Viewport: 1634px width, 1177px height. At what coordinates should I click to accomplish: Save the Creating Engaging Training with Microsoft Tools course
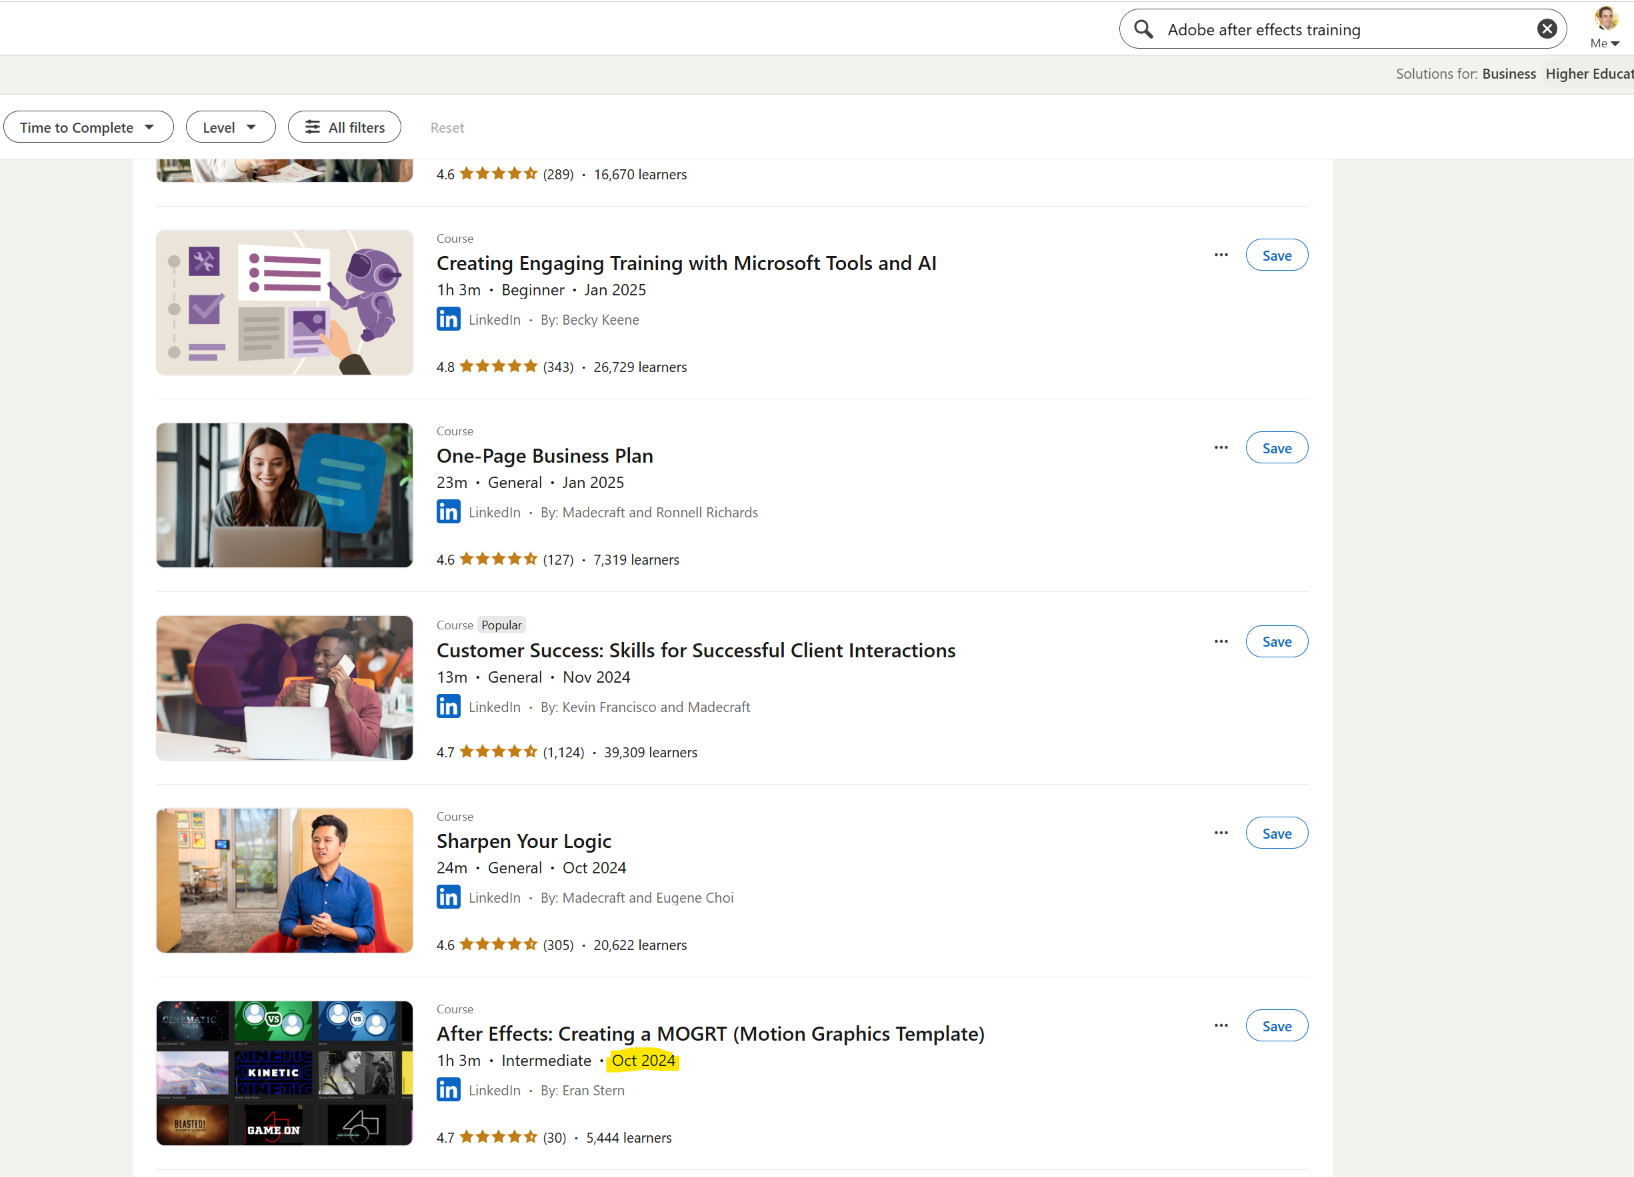tap(1277, 255)
